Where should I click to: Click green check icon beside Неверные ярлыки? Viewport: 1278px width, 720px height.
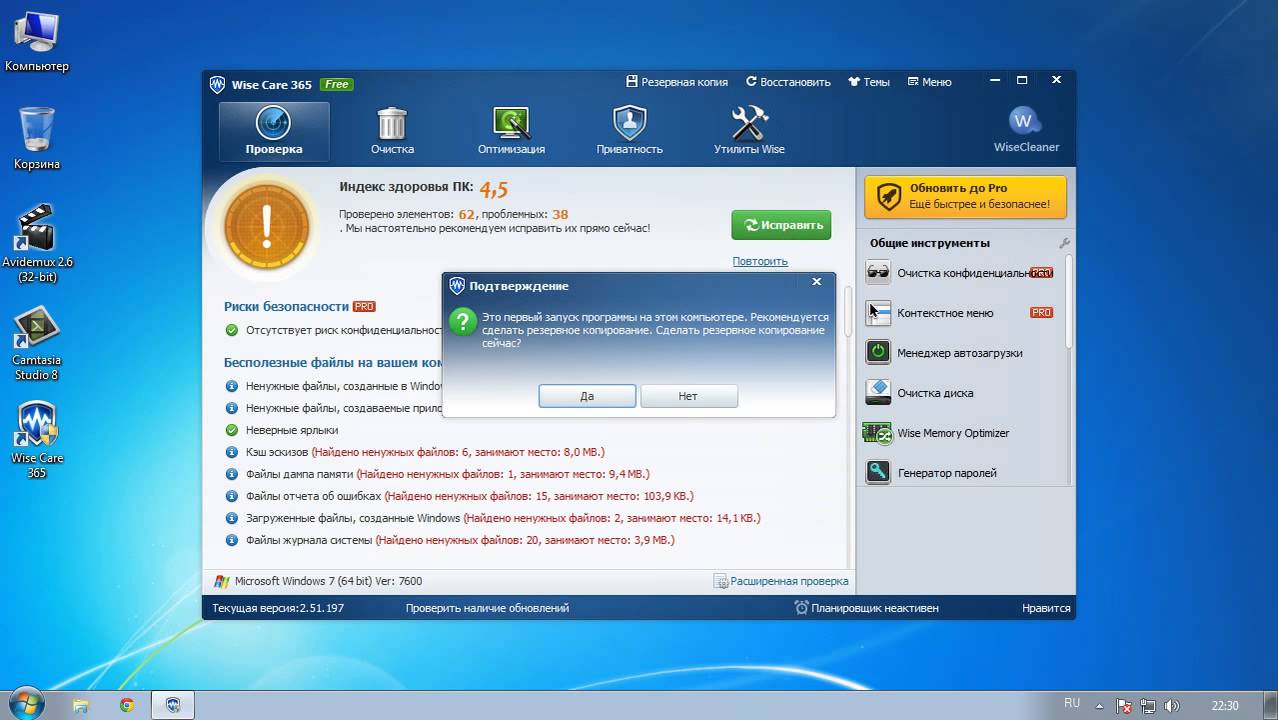[232, 430]
